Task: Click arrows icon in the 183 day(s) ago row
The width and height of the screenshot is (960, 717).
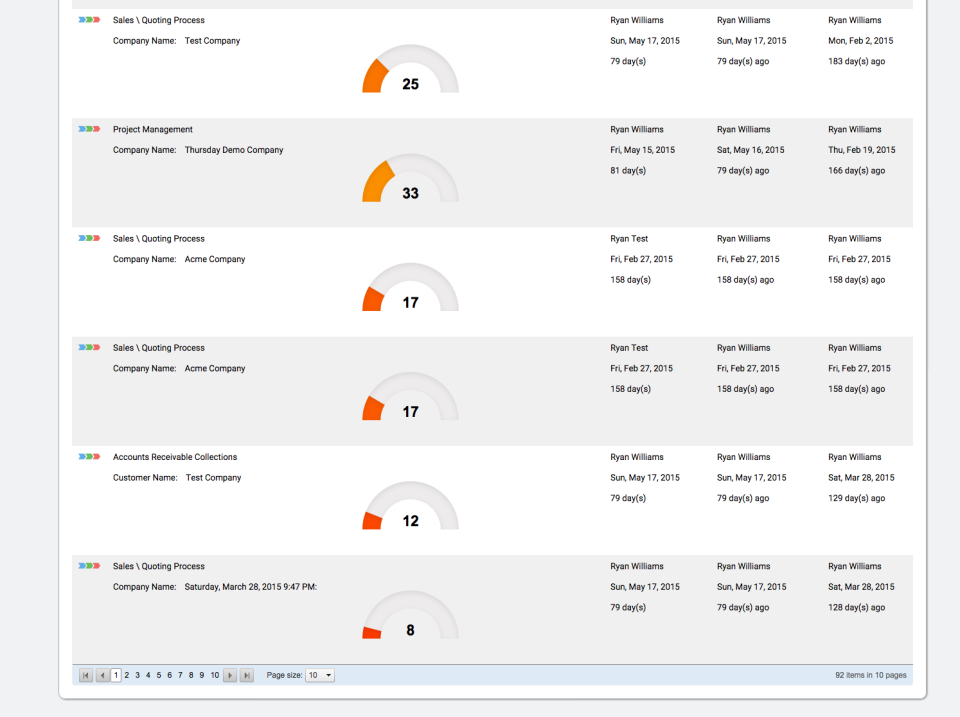Action: coord(89,20)
